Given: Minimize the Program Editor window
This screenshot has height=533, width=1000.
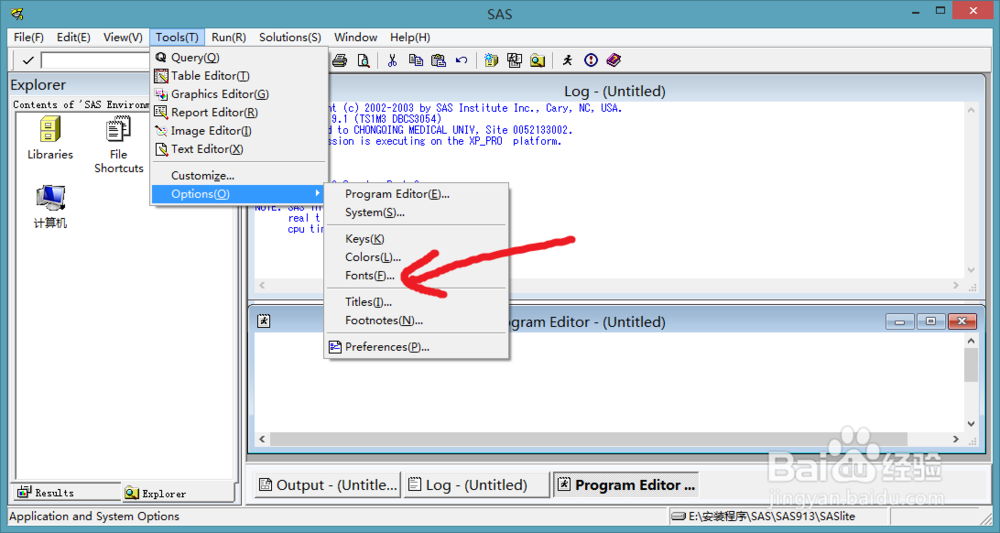Looking at the screenshot, I should point(900,321).
